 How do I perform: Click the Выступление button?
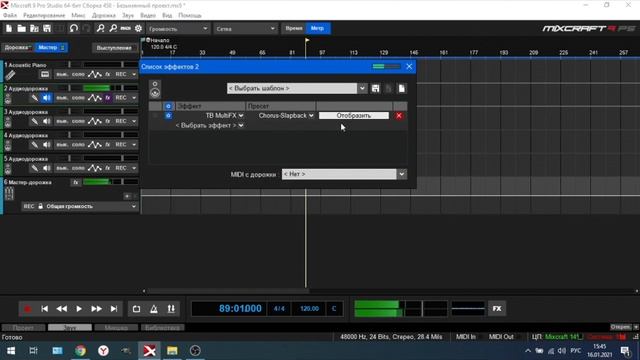(114, 48)
